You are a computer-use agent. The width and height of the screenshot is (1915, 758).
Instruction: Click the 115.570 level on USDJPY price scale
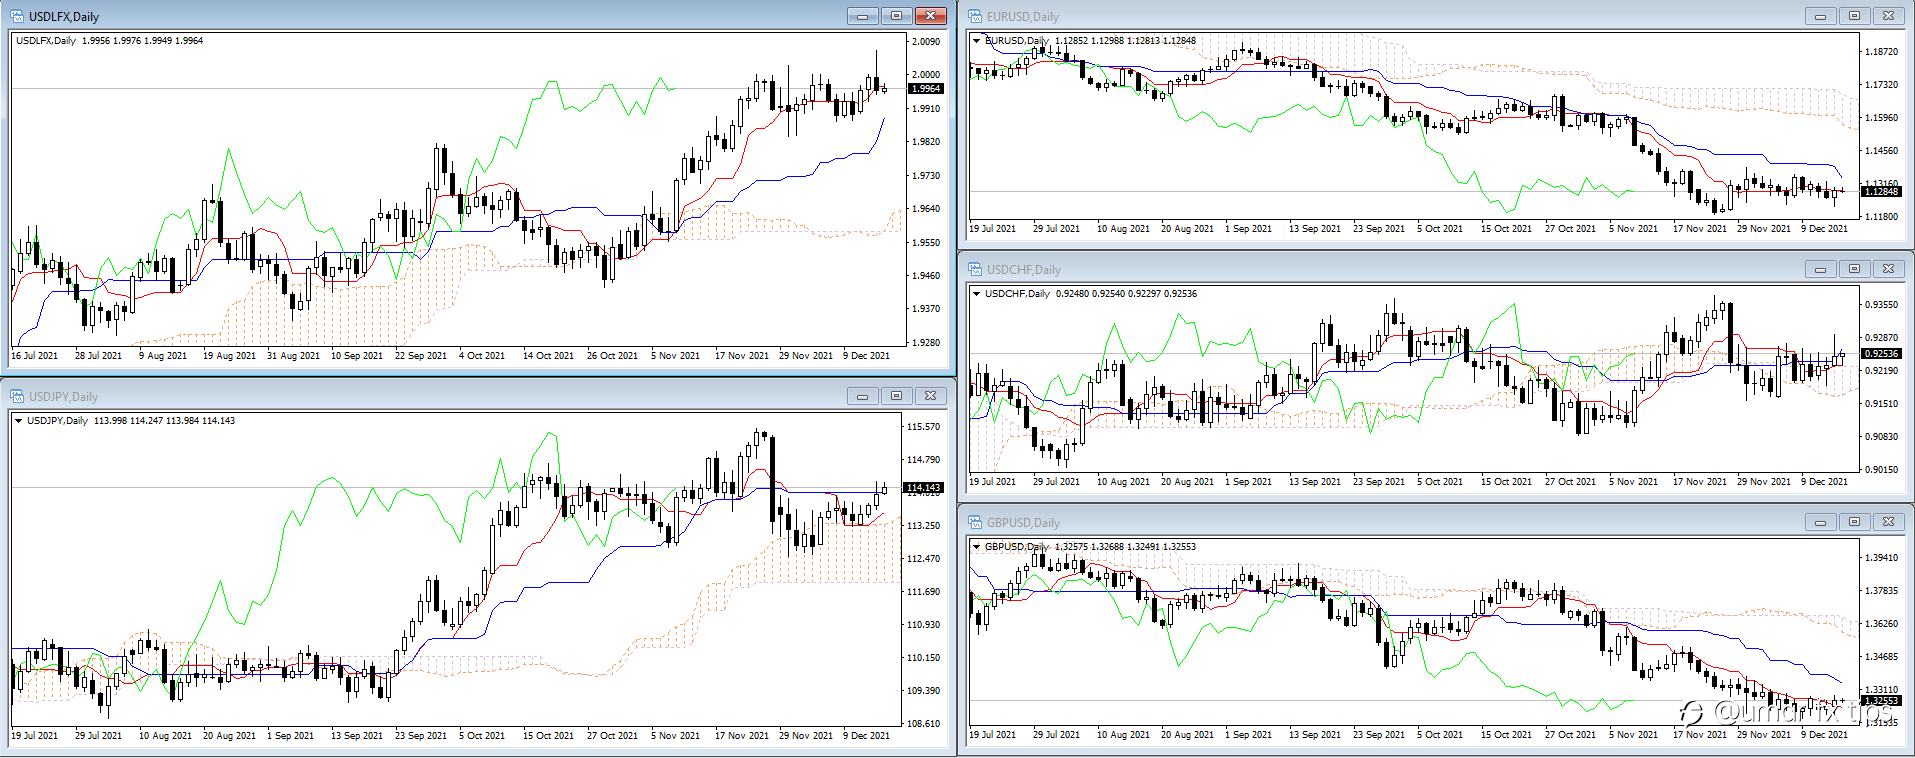point(923,427)
